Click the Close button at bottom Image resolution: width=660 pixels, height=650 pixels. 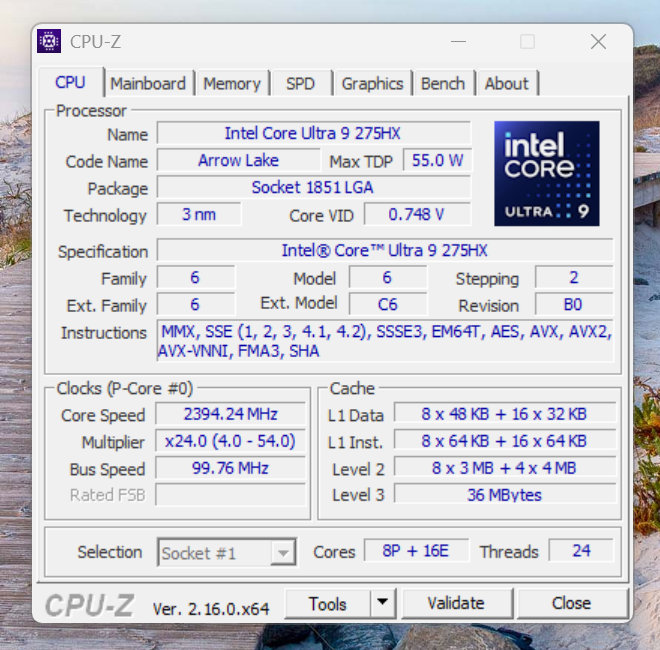click(571, 603)
